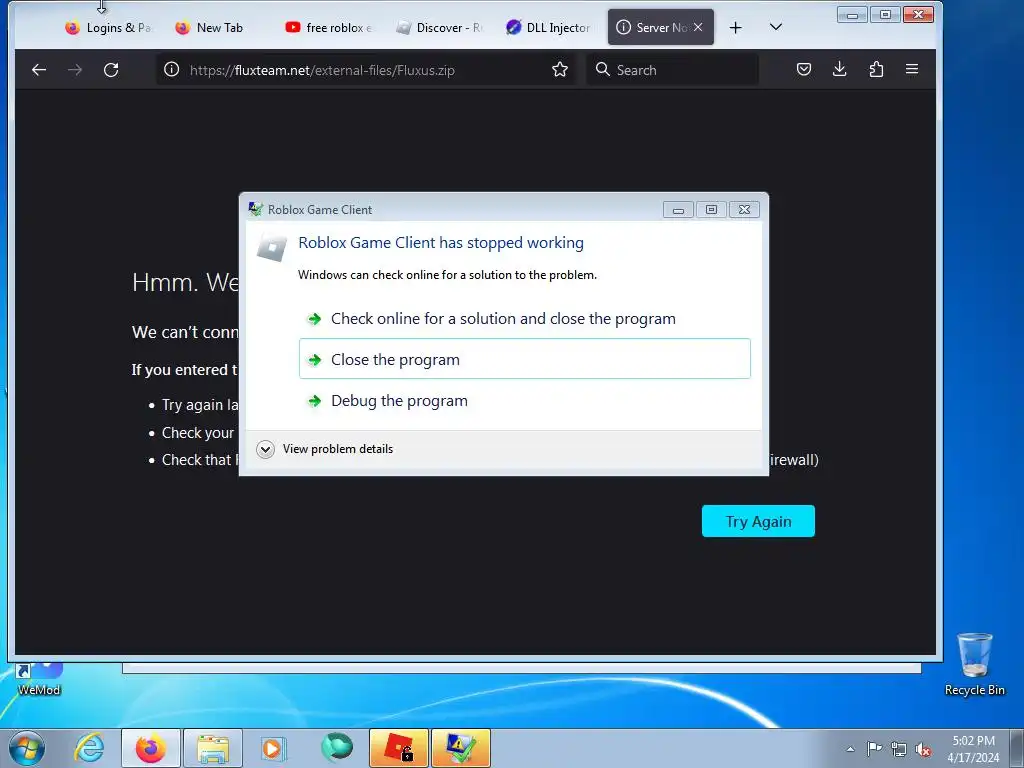Choose Close the program option
This screenshot has height=768, width=1024.
524,359
